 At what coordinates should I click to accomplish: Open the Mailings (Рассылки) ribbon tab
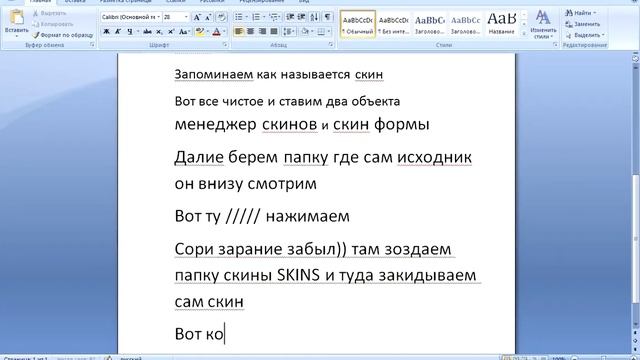click(x=212, y=1)
